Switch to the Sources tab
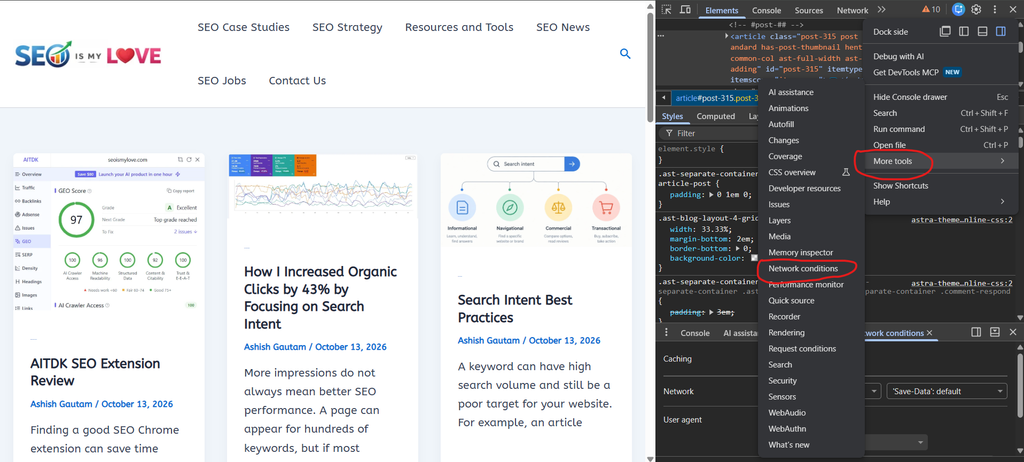 [x=808, y=10]
